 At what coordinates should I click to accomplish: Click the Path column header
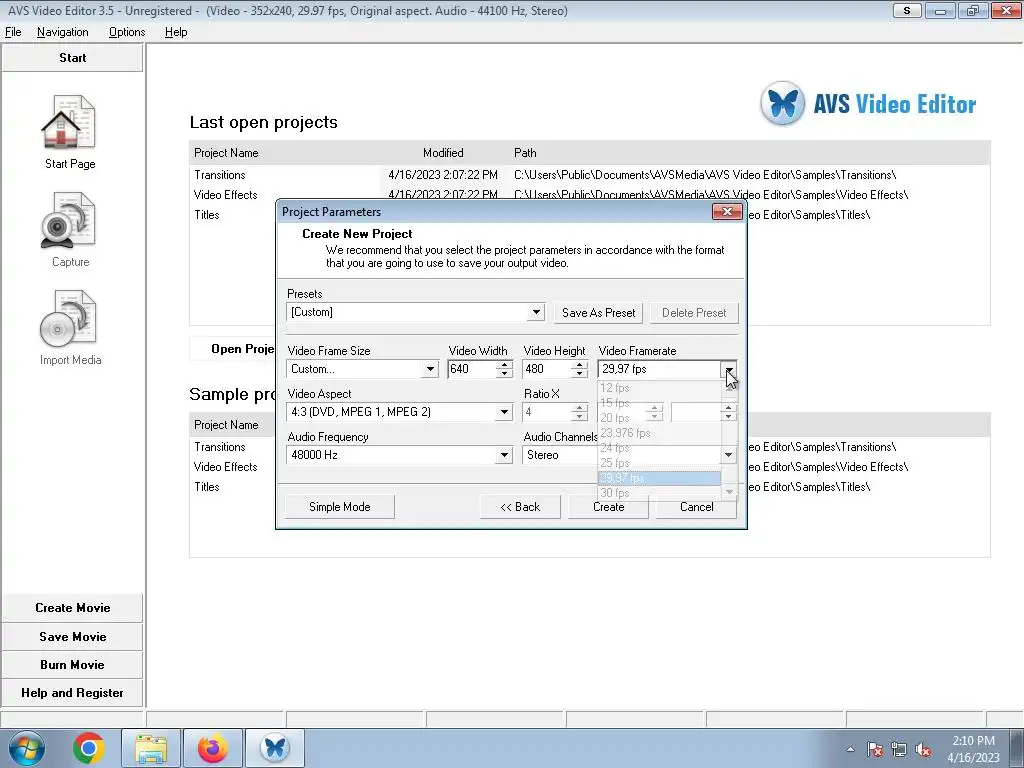tap(525, 153)
